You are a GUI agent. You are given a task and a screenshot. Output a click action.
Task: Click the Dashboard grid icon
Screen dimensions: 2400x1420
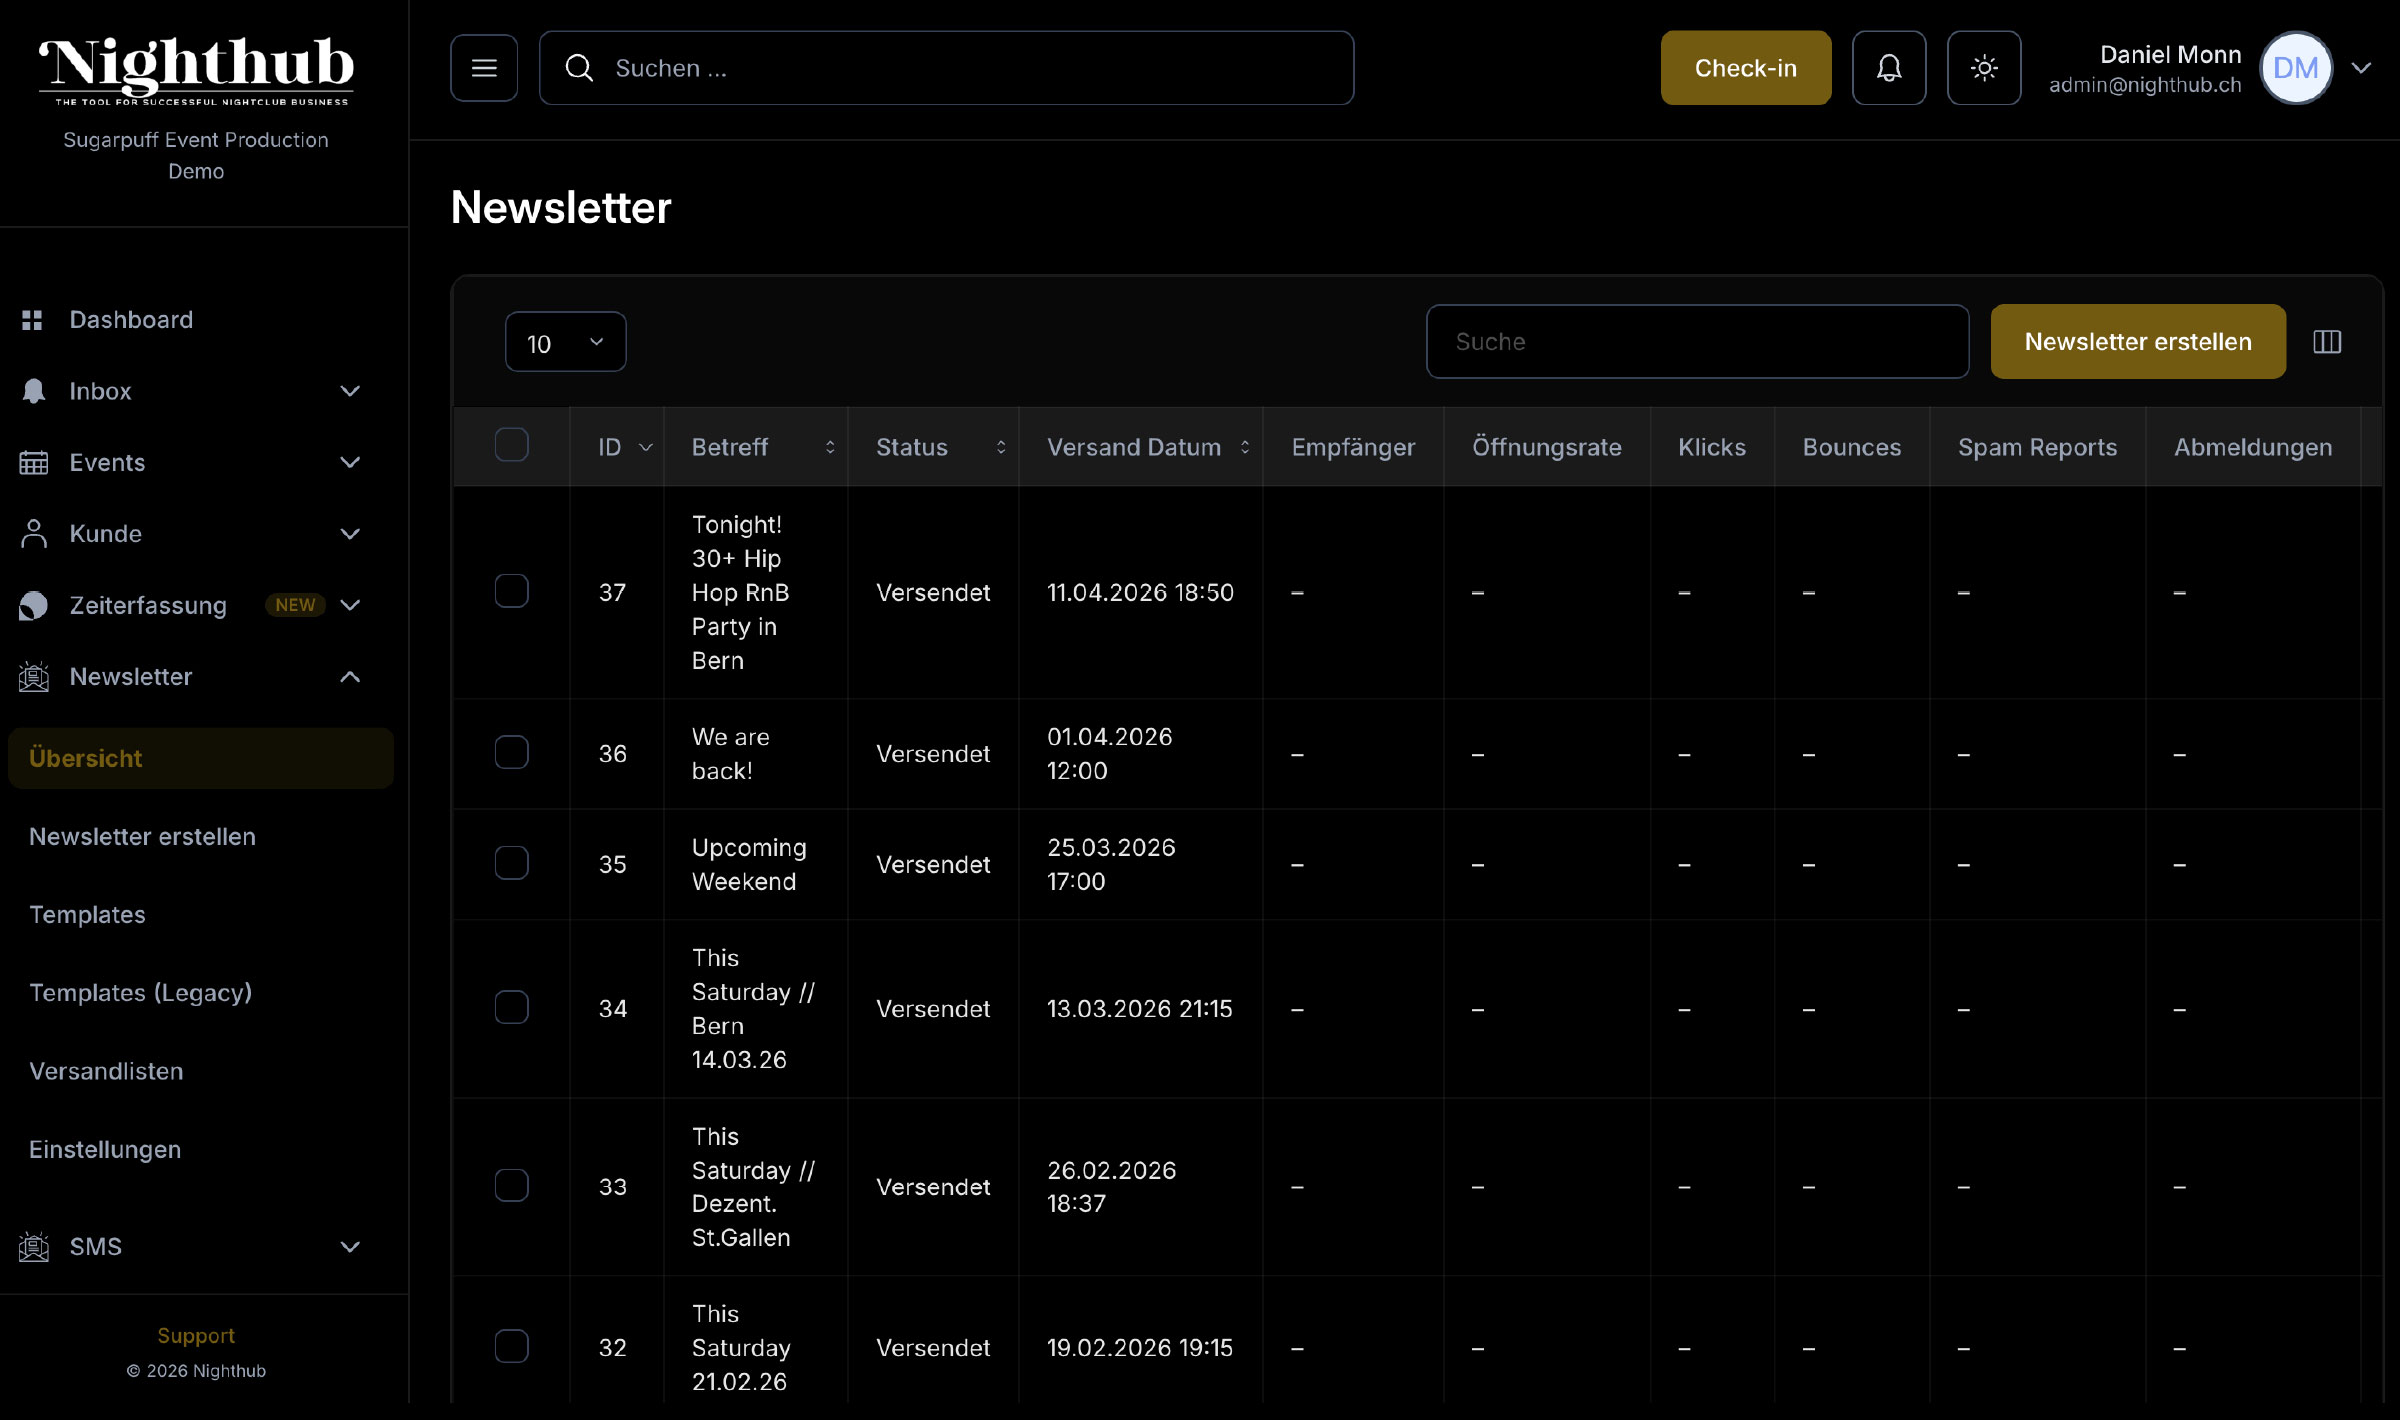[32, 320]
